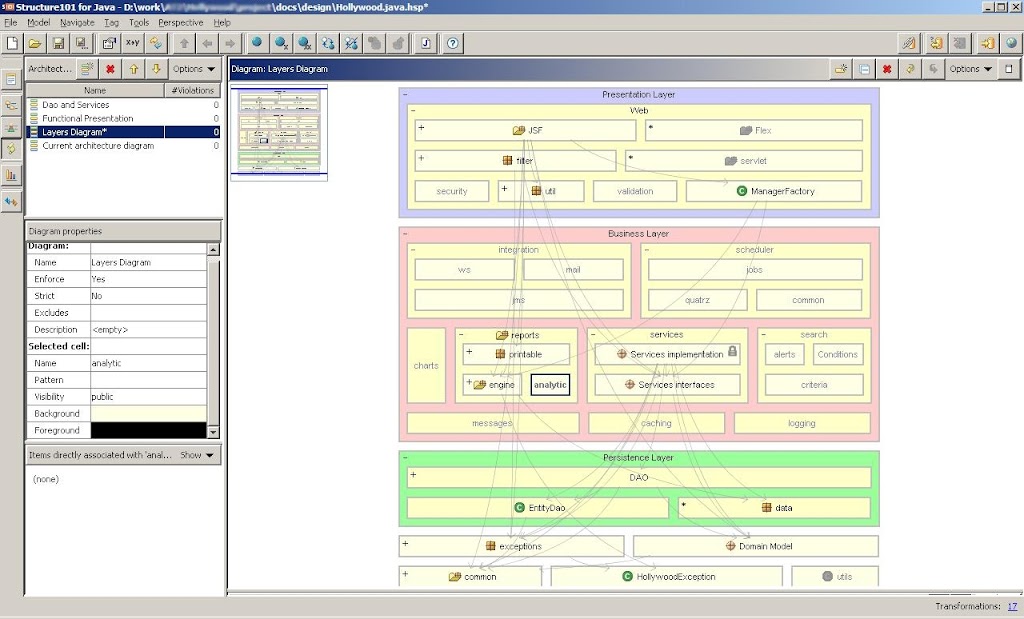Click the black Foreground color swatch

pos(148,430)
